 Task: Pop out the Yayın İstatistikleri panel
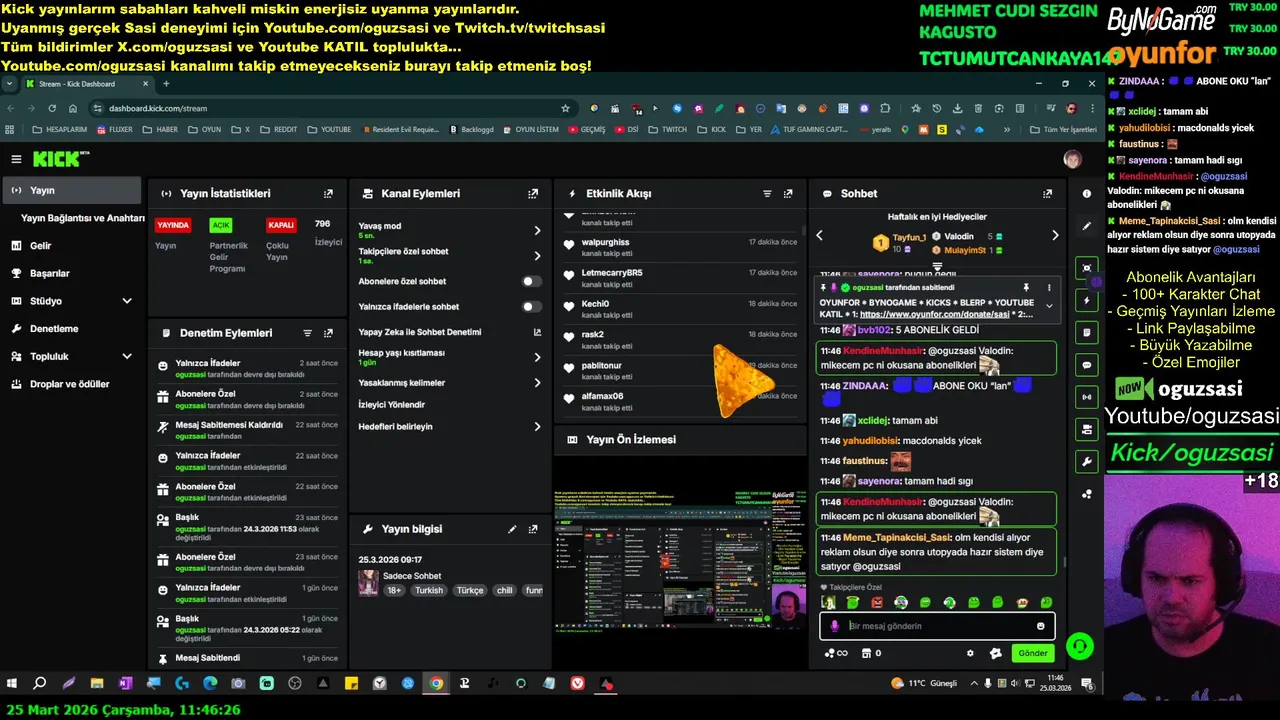tap(328, 194)
